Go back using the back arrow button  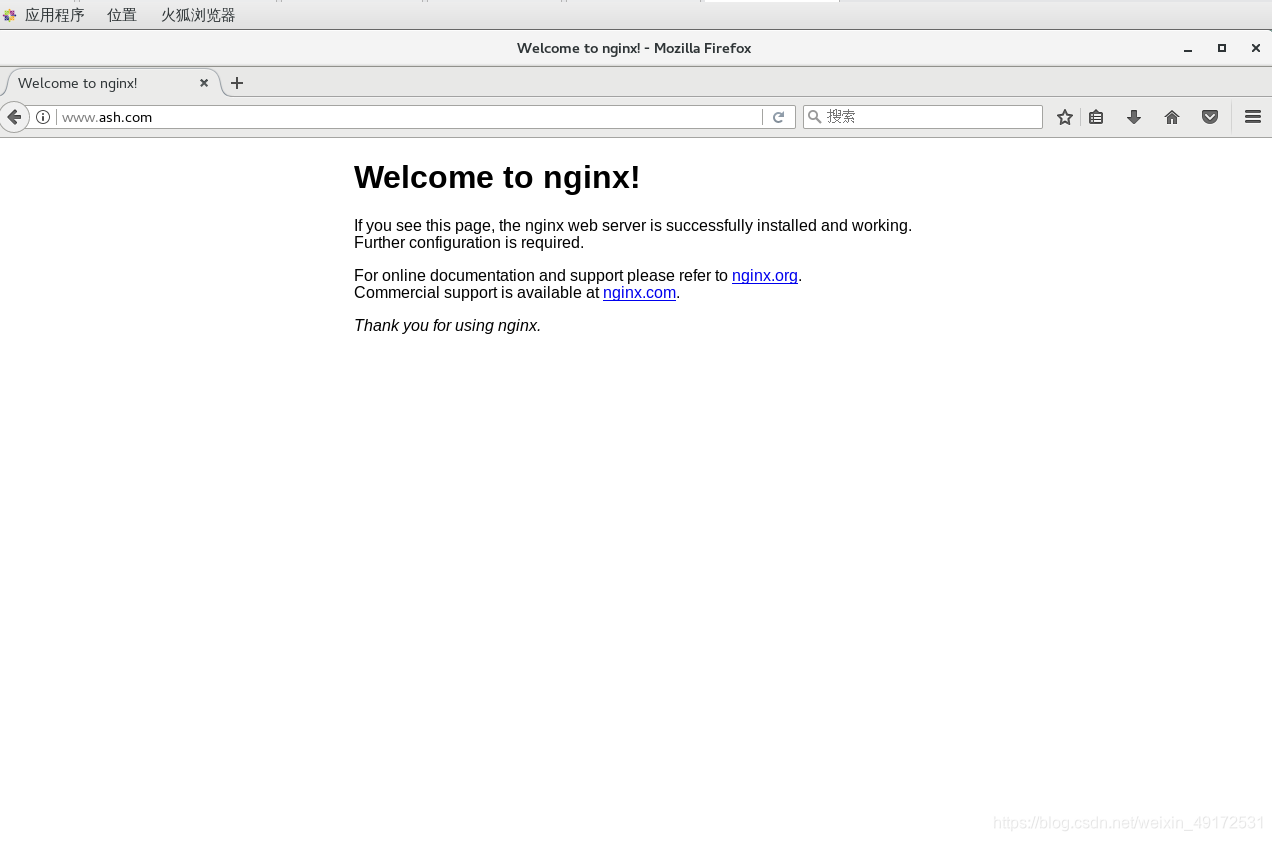[14, 117]
